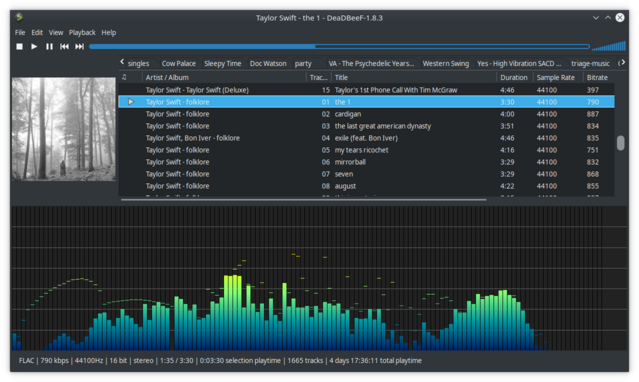
Task: Click the playlist horizontal scrollbar
Action: pos(304,200)
